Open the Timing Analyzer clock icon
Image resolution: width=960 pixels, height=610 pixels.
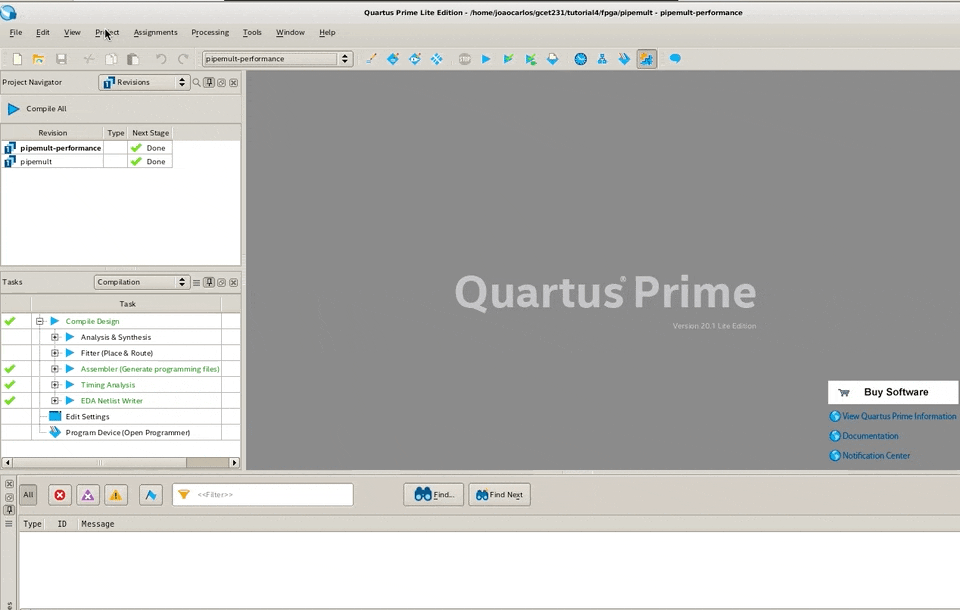pyautogui.click(x=580, y=59)
